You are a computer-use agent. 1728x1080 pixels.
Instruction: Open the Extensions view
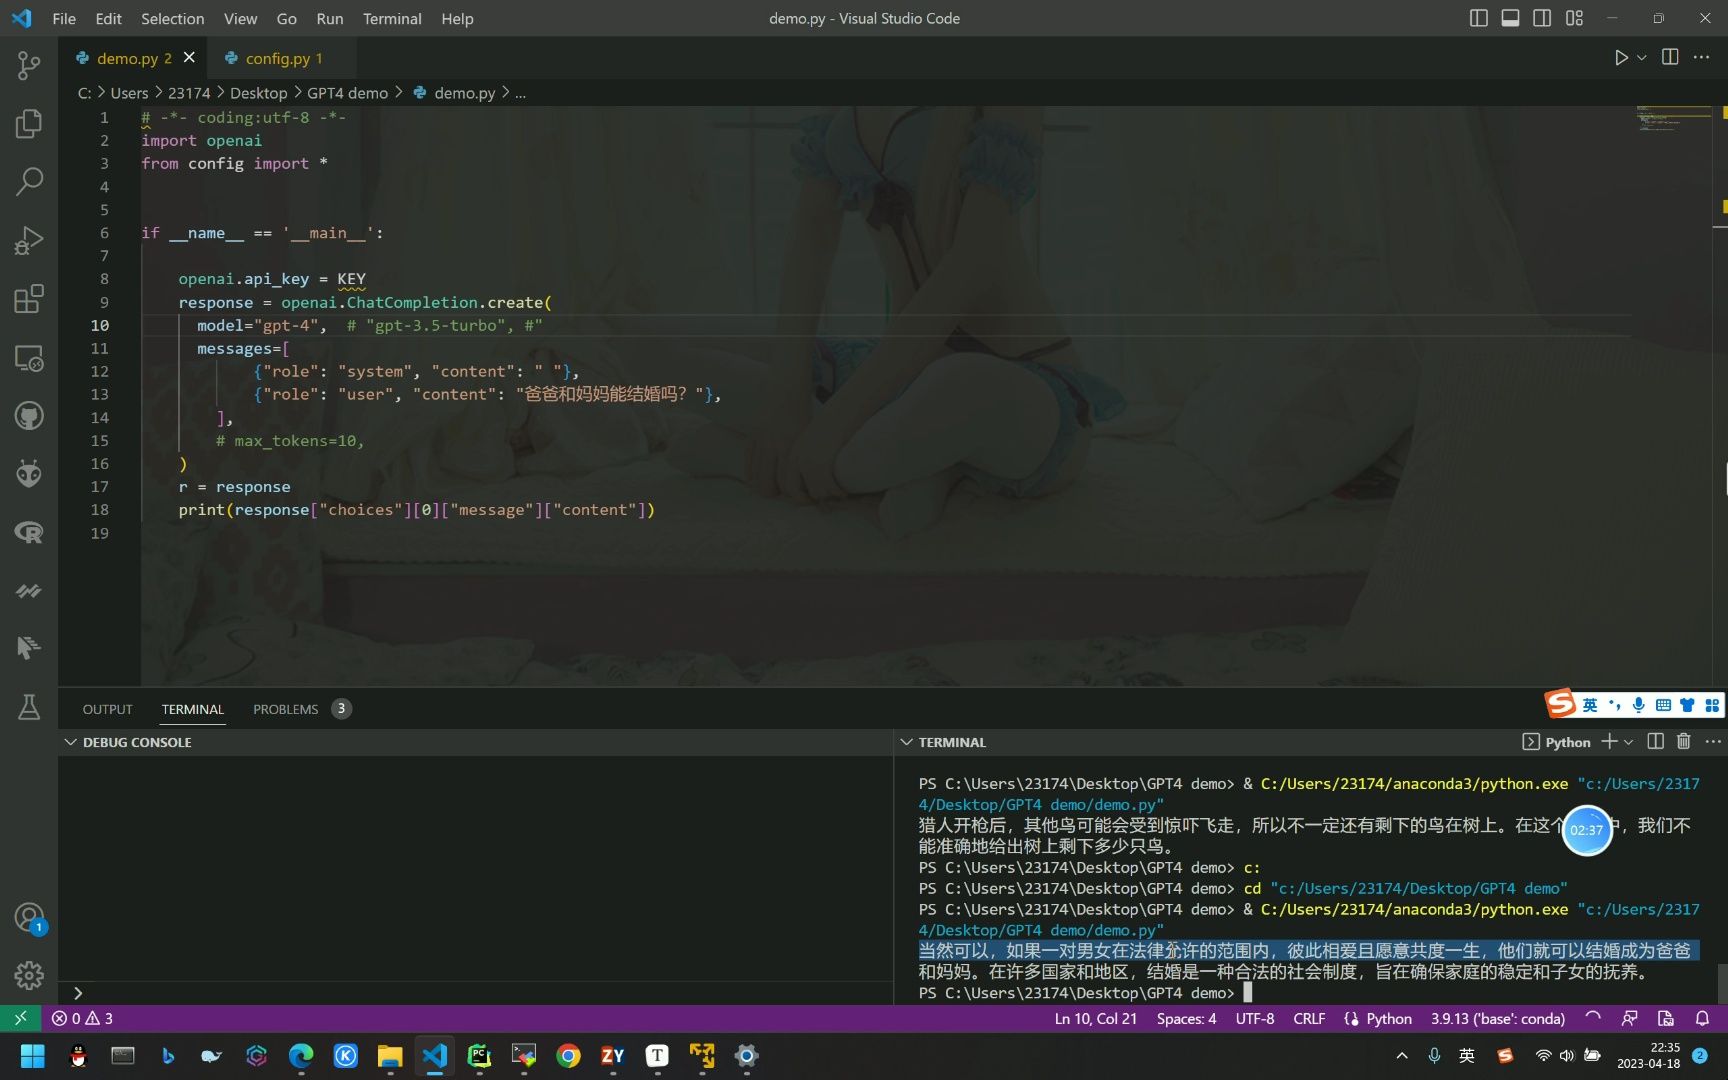pyautogui.click(x=29, y=299)
